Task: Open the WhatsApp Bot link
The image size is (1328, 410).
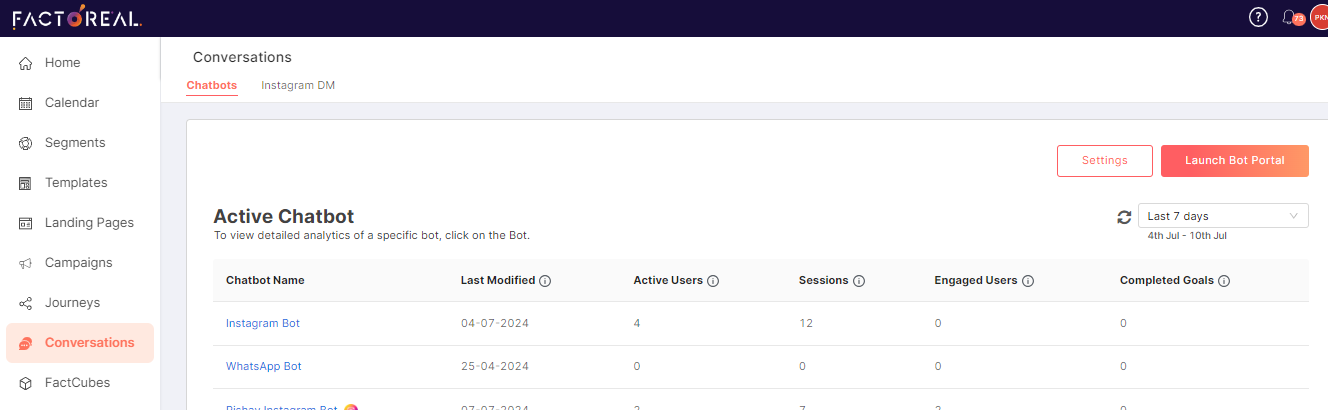Action: (264, 367)
